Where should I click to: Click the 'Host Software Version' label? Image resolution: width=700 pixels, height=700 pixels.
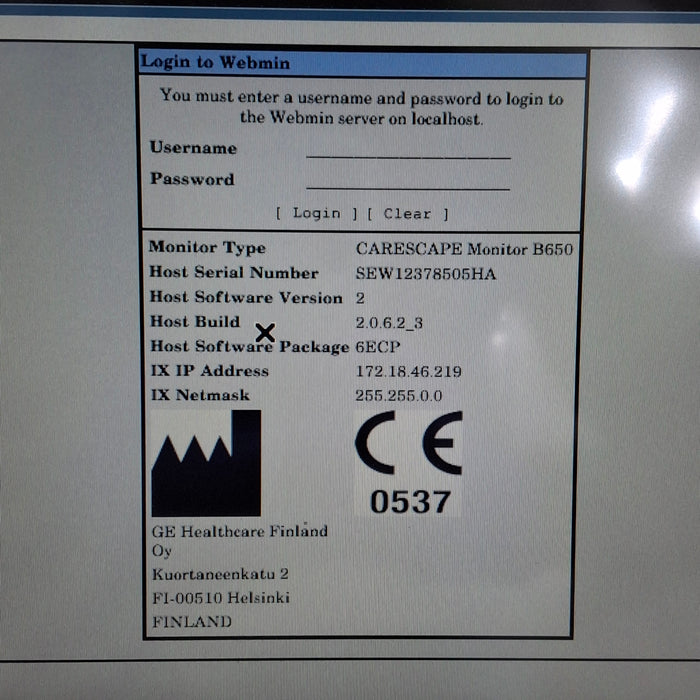pos(246,297)
